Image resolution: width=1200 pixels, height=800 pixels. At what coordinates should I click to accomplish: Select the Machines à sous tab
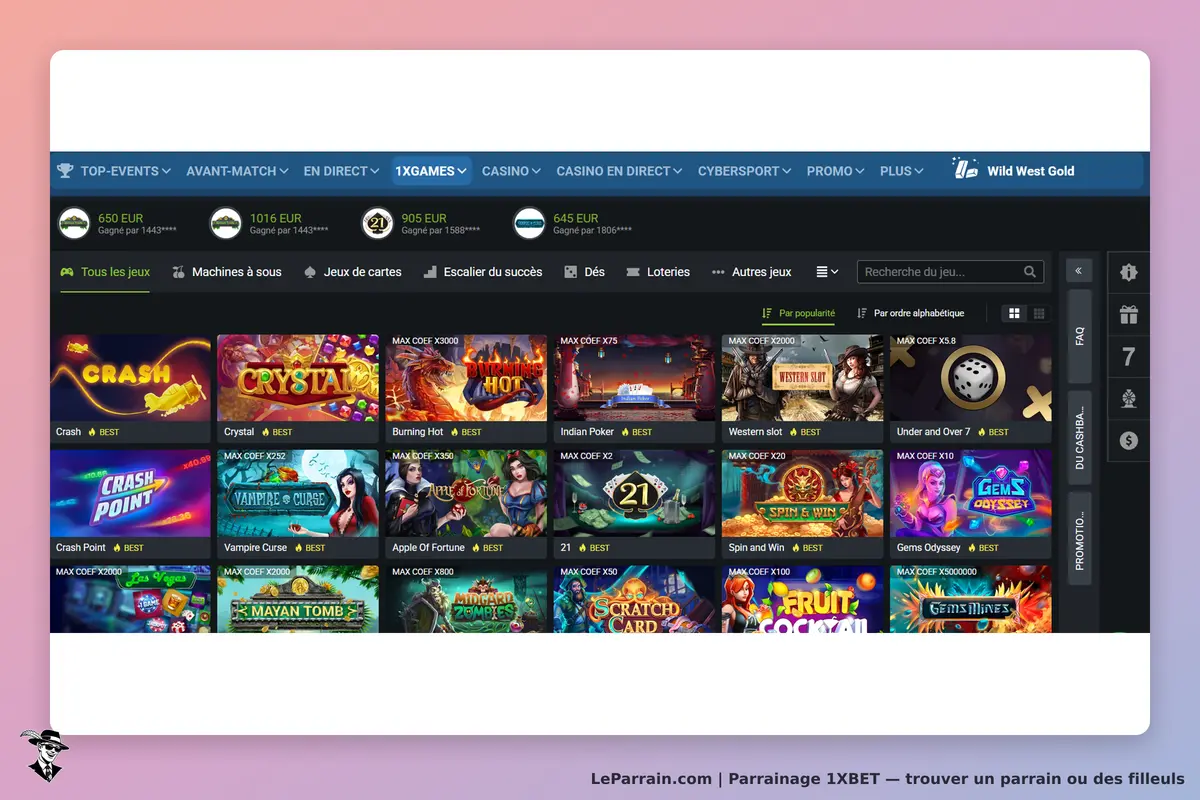[227, 272]
